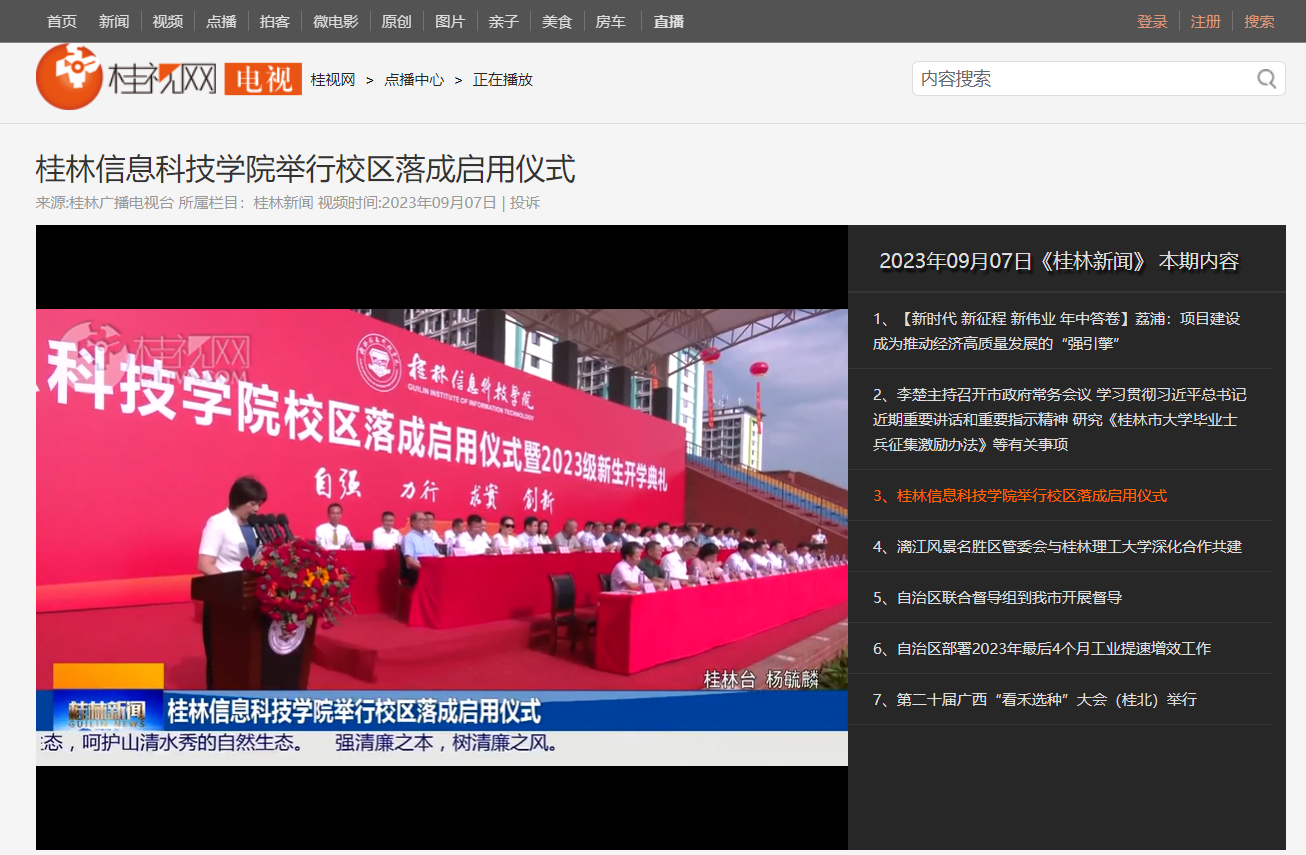Open the 微电影 menu item
1306x855 pixels.
coord(335,21)
